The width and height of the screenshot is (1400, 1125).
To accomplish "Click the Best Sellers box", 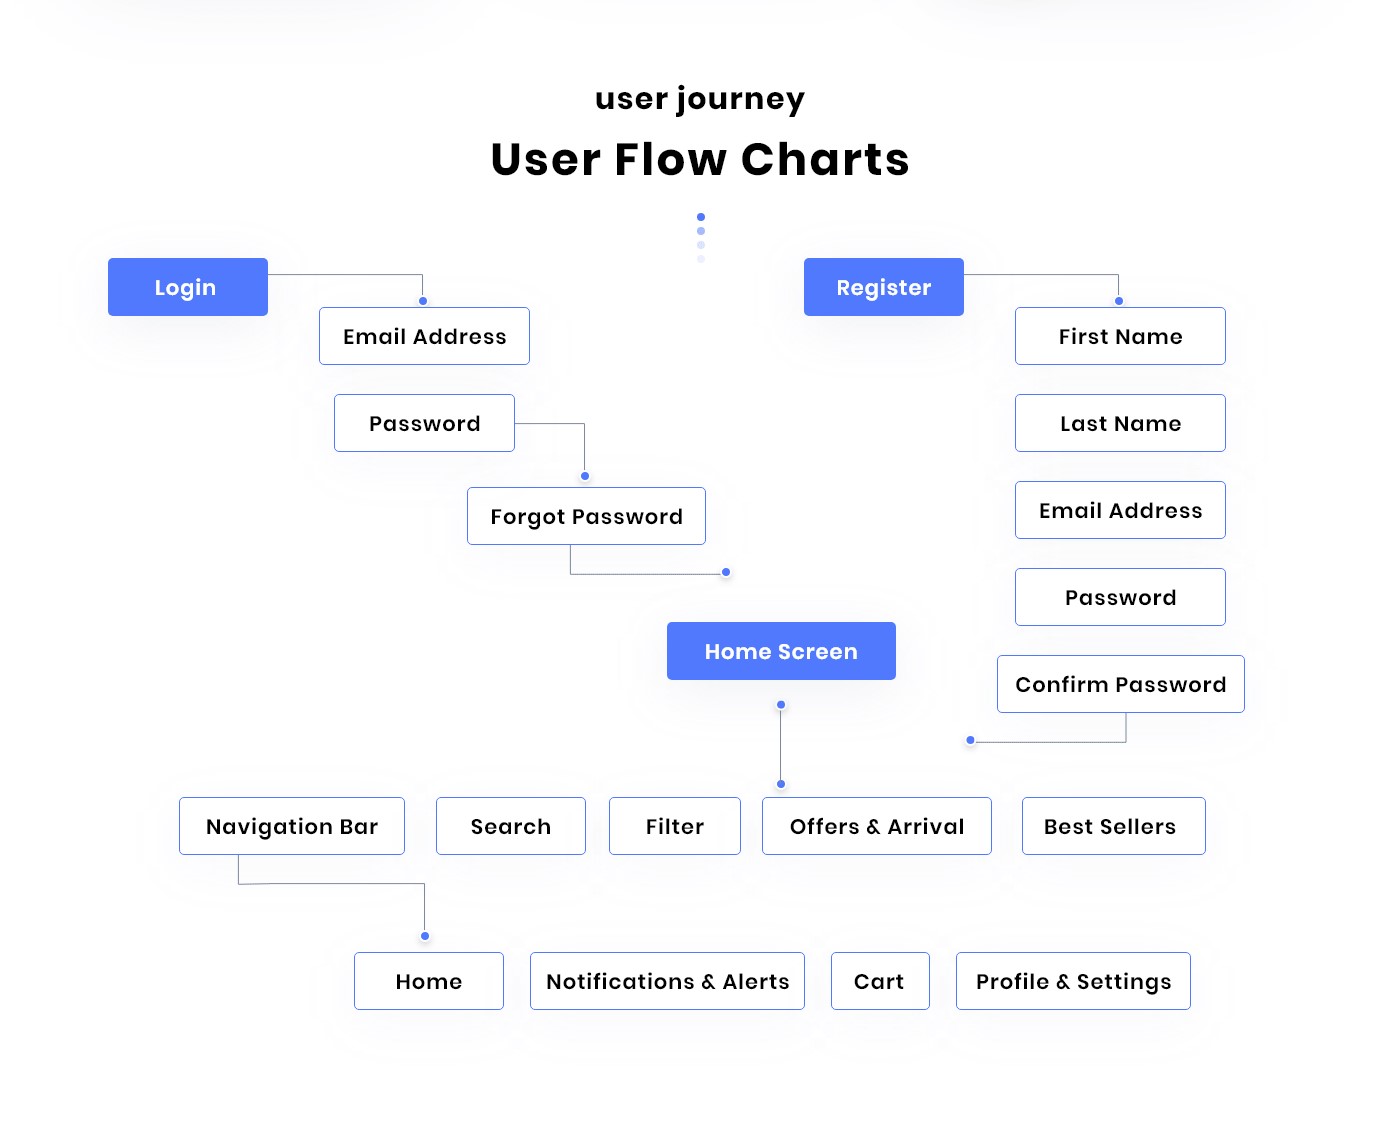I will pos(1113,826).
